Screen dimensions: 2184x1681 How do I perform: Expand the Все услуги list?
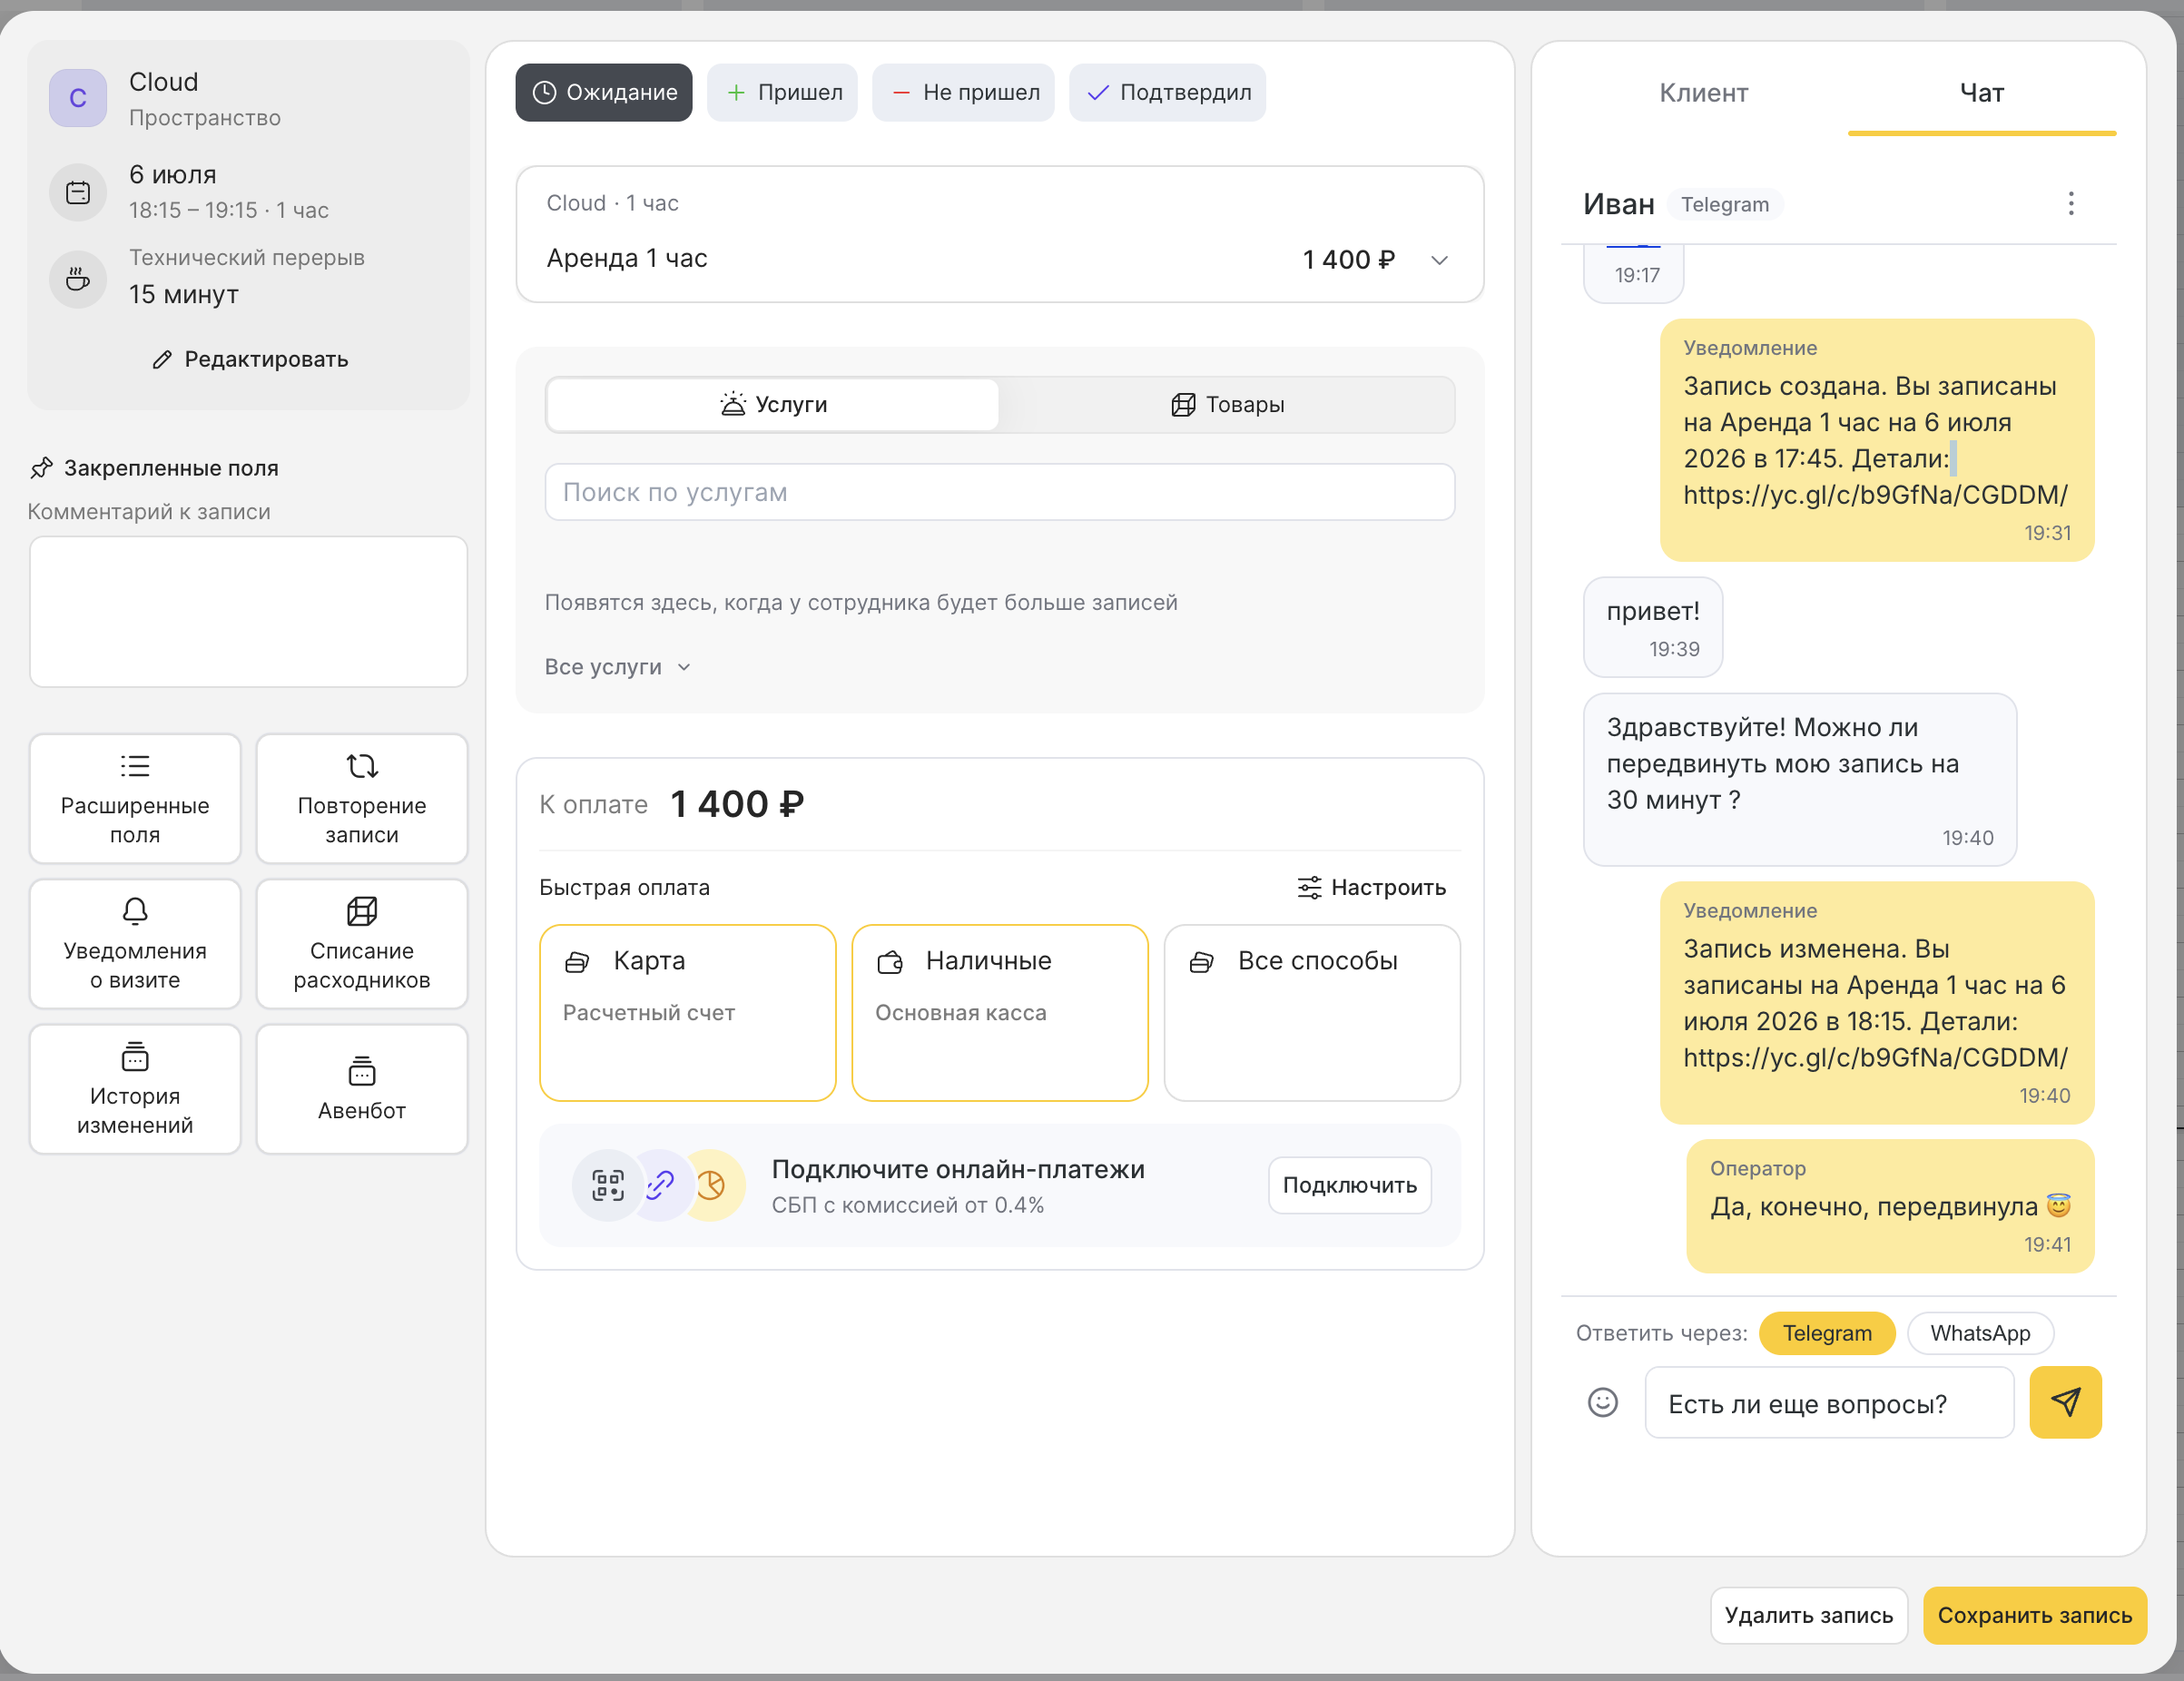[x=618, y=667]
